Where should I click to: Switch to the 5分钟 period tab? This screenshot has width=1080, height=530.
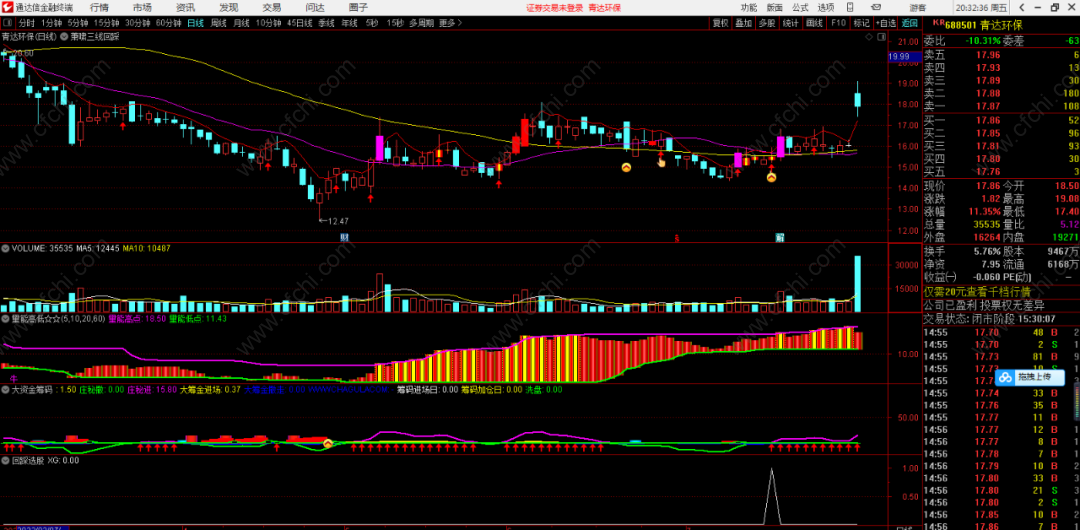79,23
